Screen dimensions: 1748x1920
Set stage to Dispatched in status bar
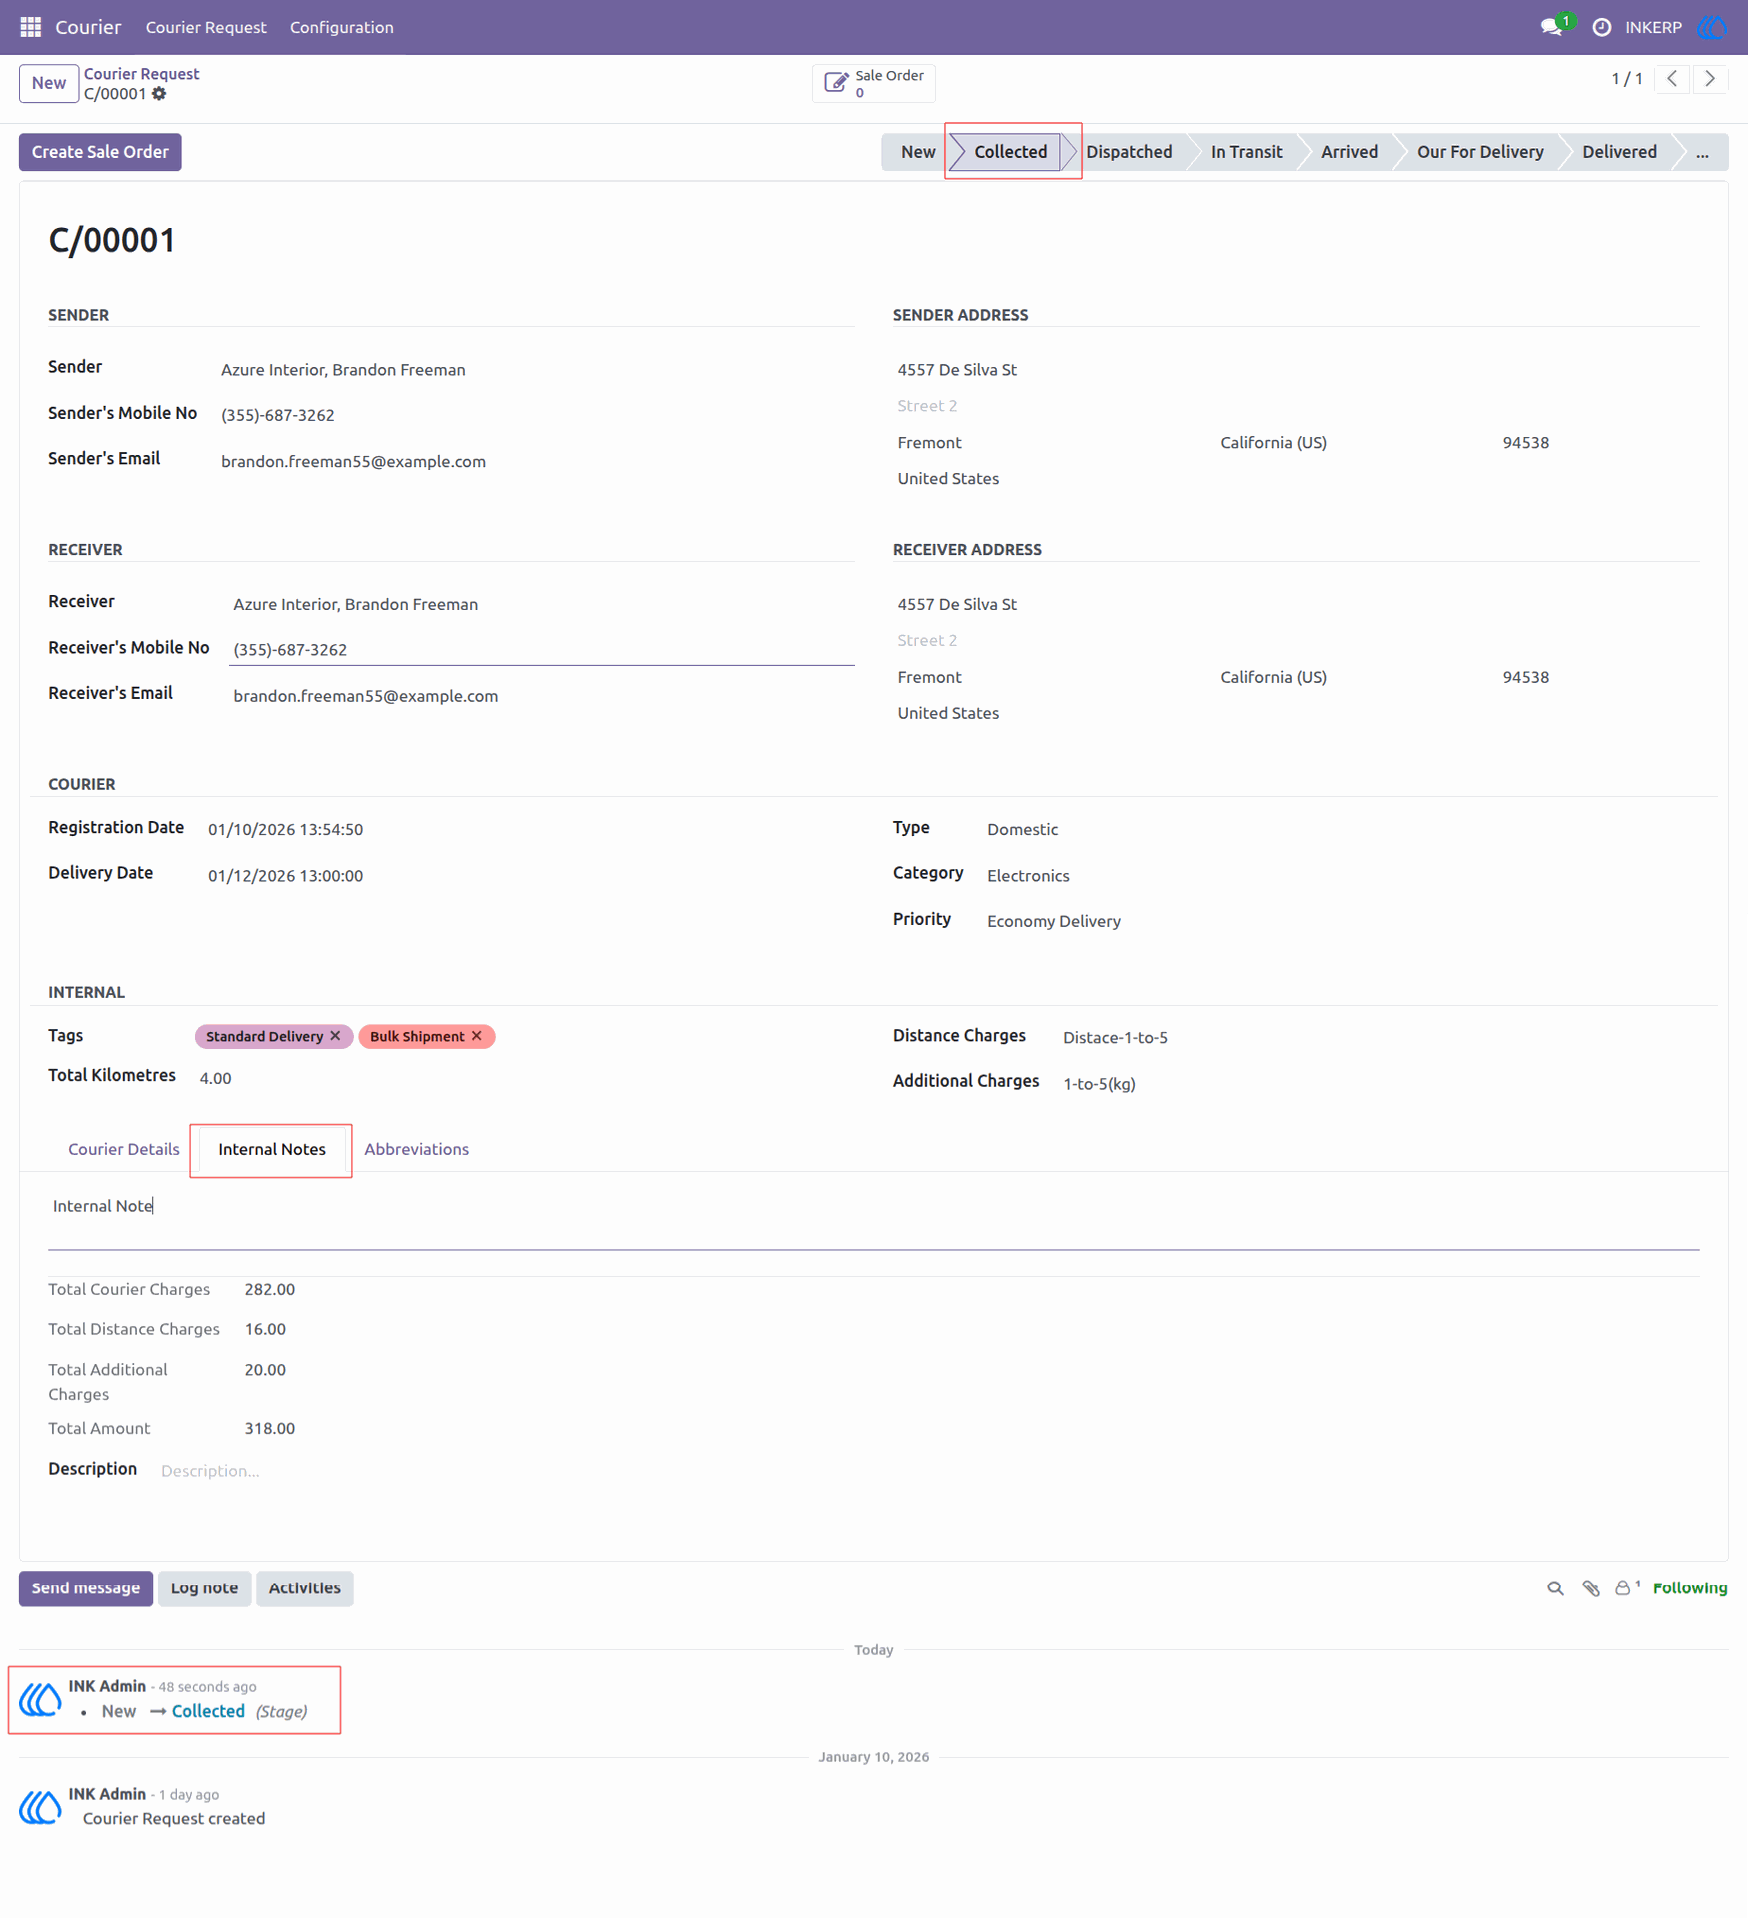click(1129, 152)
